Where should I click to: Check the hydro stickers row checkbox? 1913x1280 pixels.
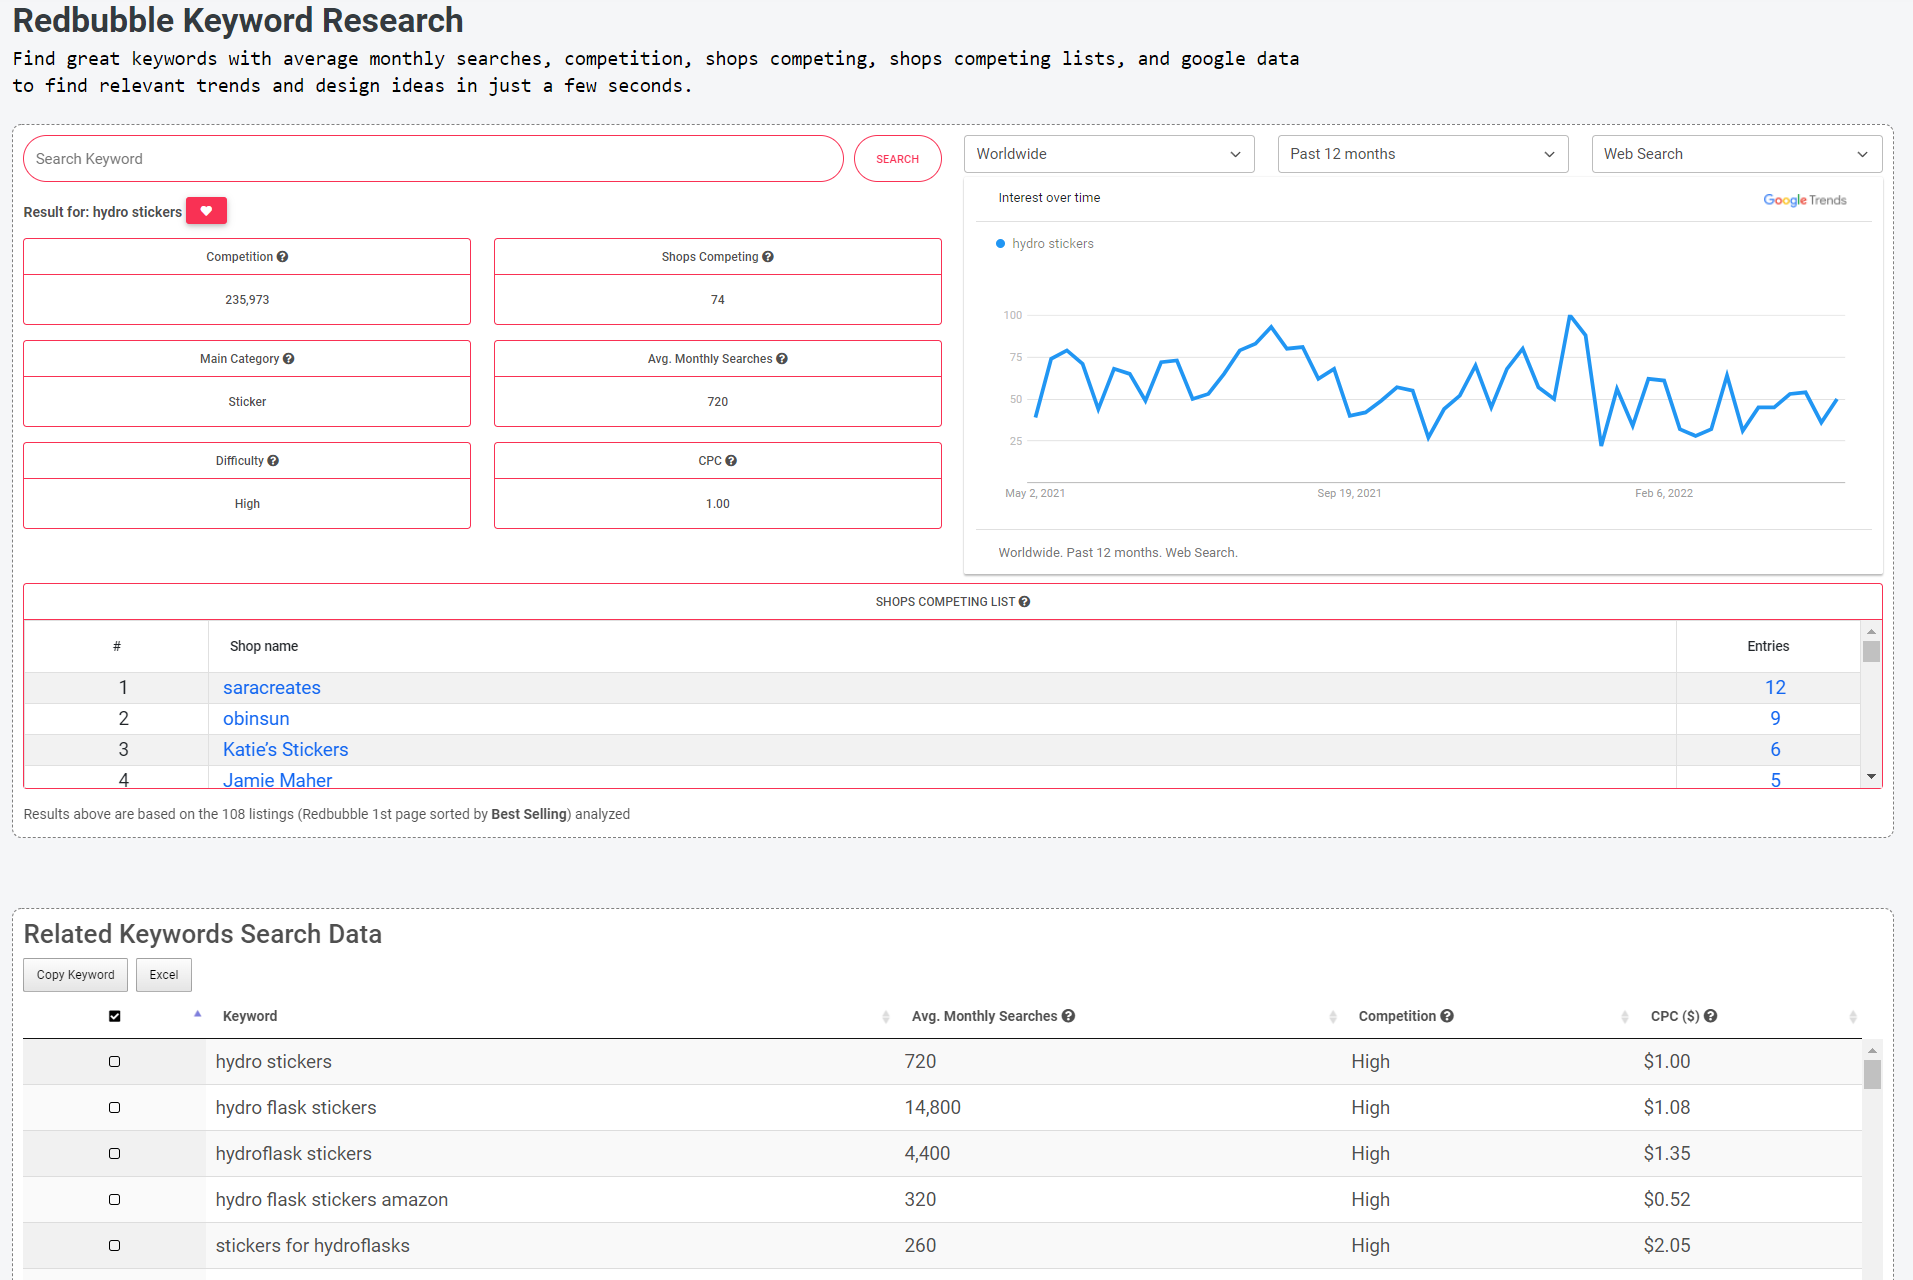pyautogui.click(x=115, y=1062)
